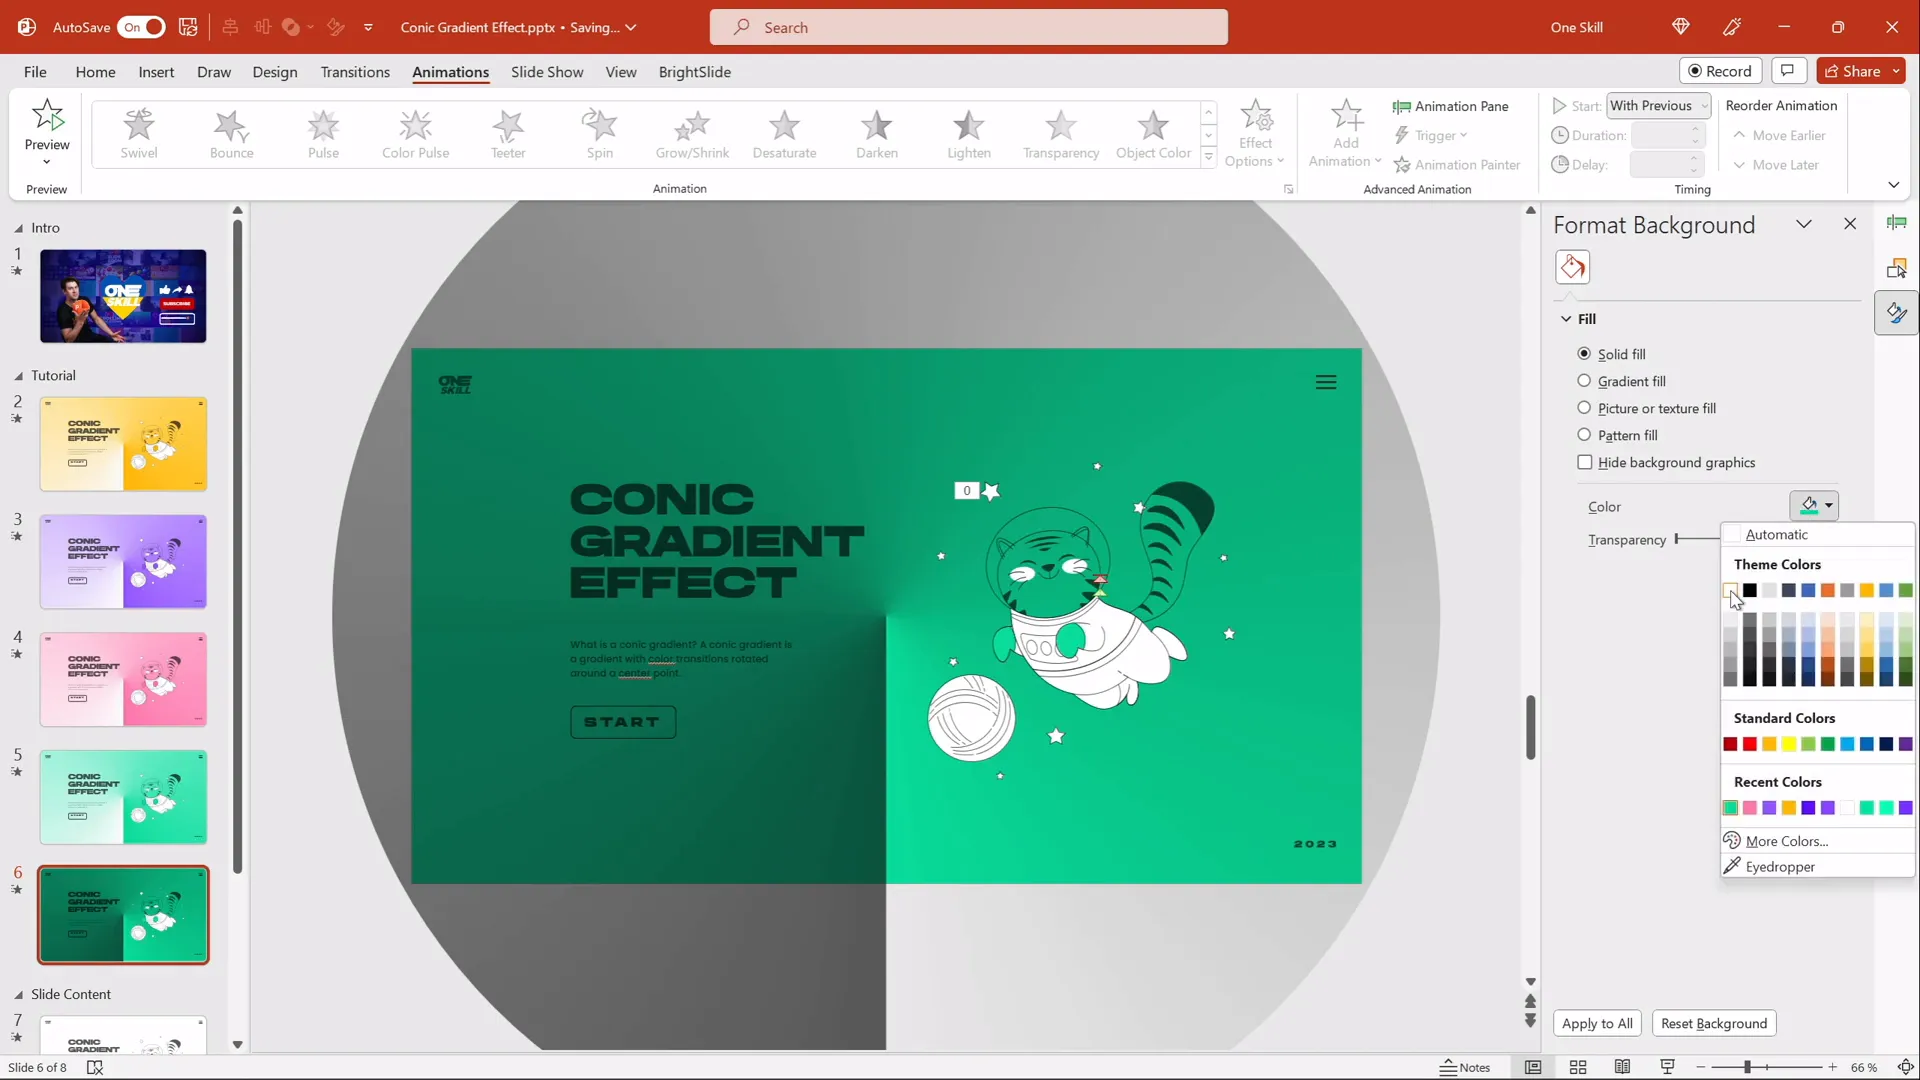
Task: Click the Search box
Action: click(x=968, y=27)
